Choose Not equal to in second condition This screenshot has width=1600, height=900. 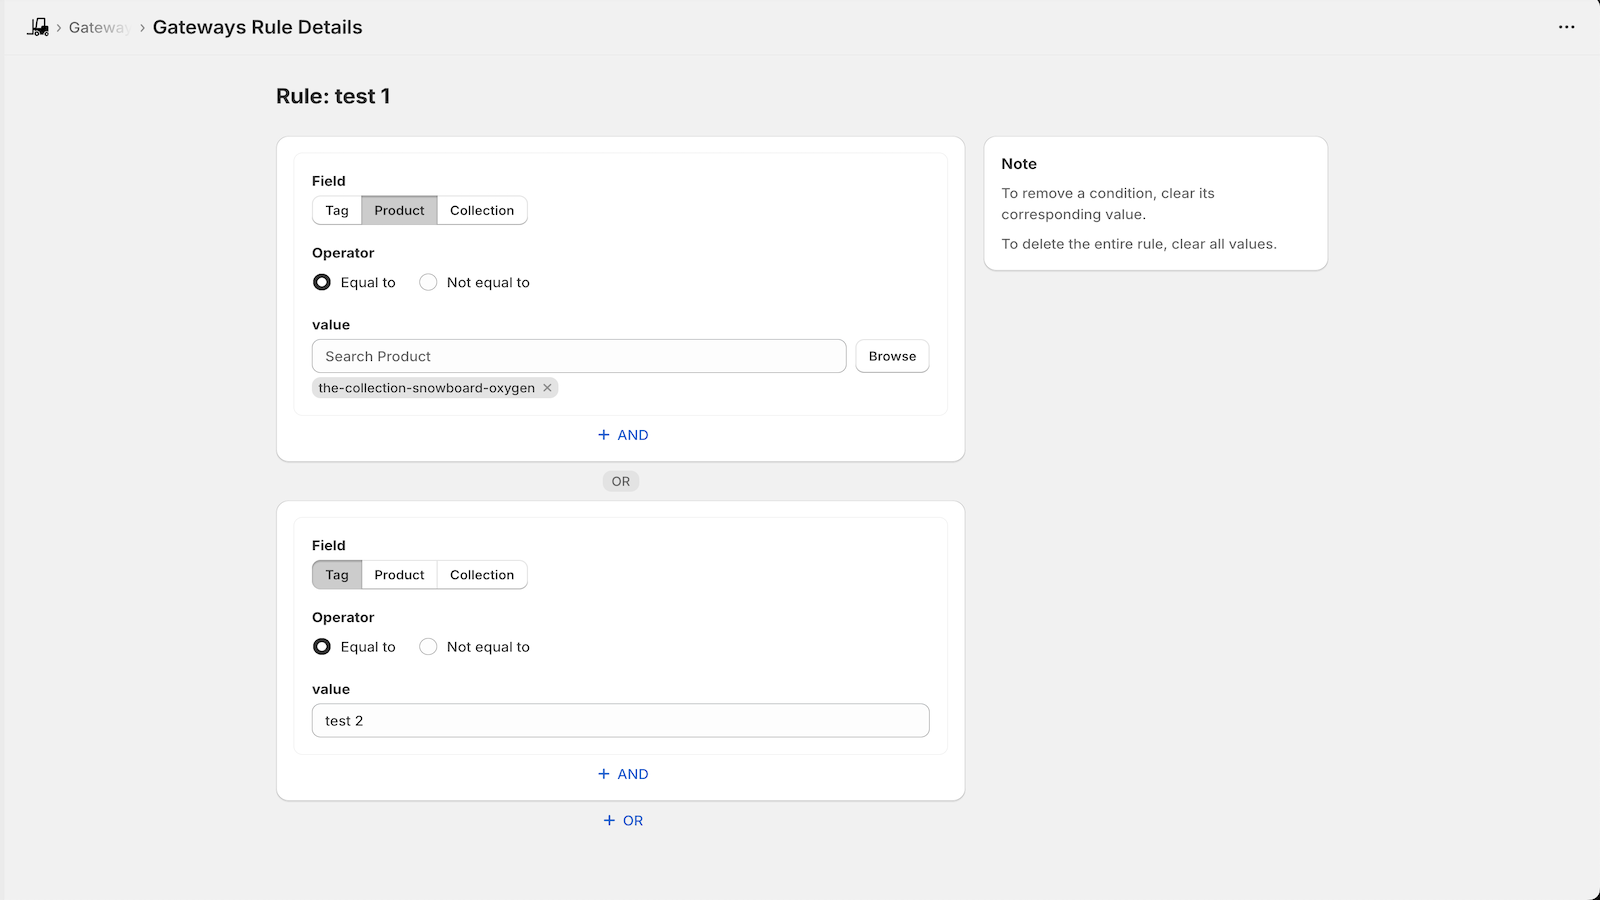(428, 647)
